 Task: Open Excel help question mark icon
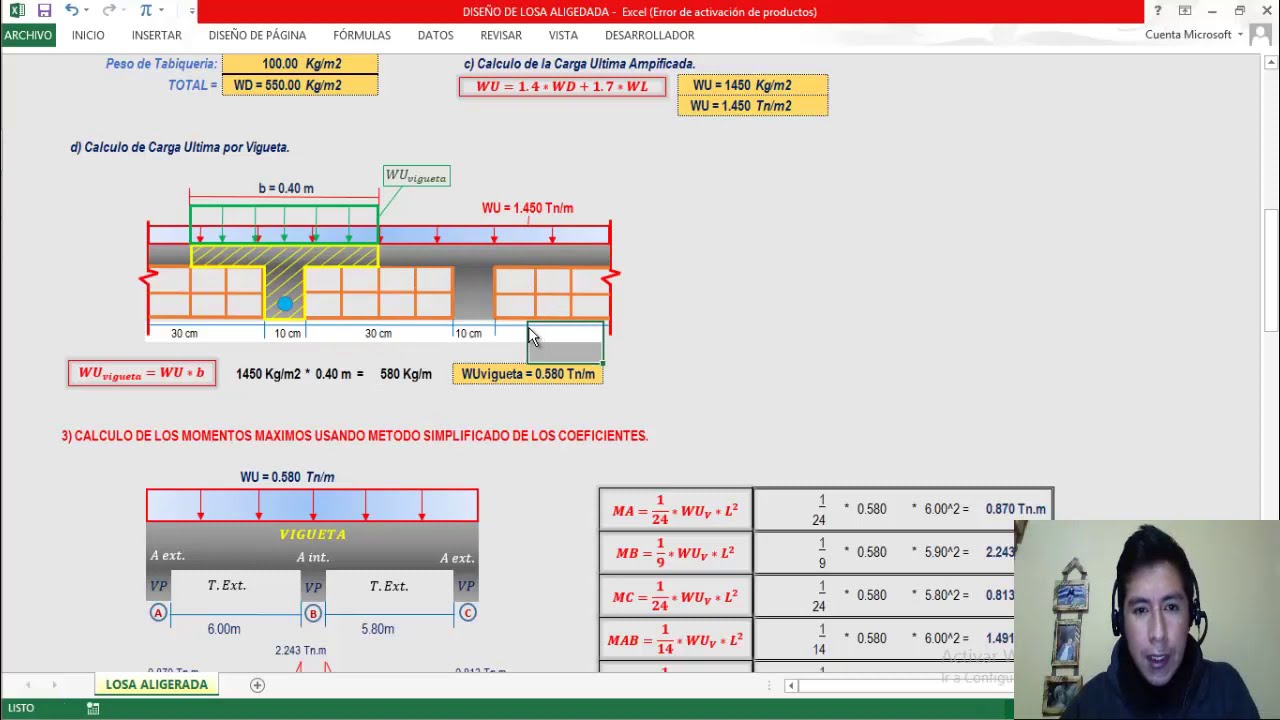(x=1157, y=11)
